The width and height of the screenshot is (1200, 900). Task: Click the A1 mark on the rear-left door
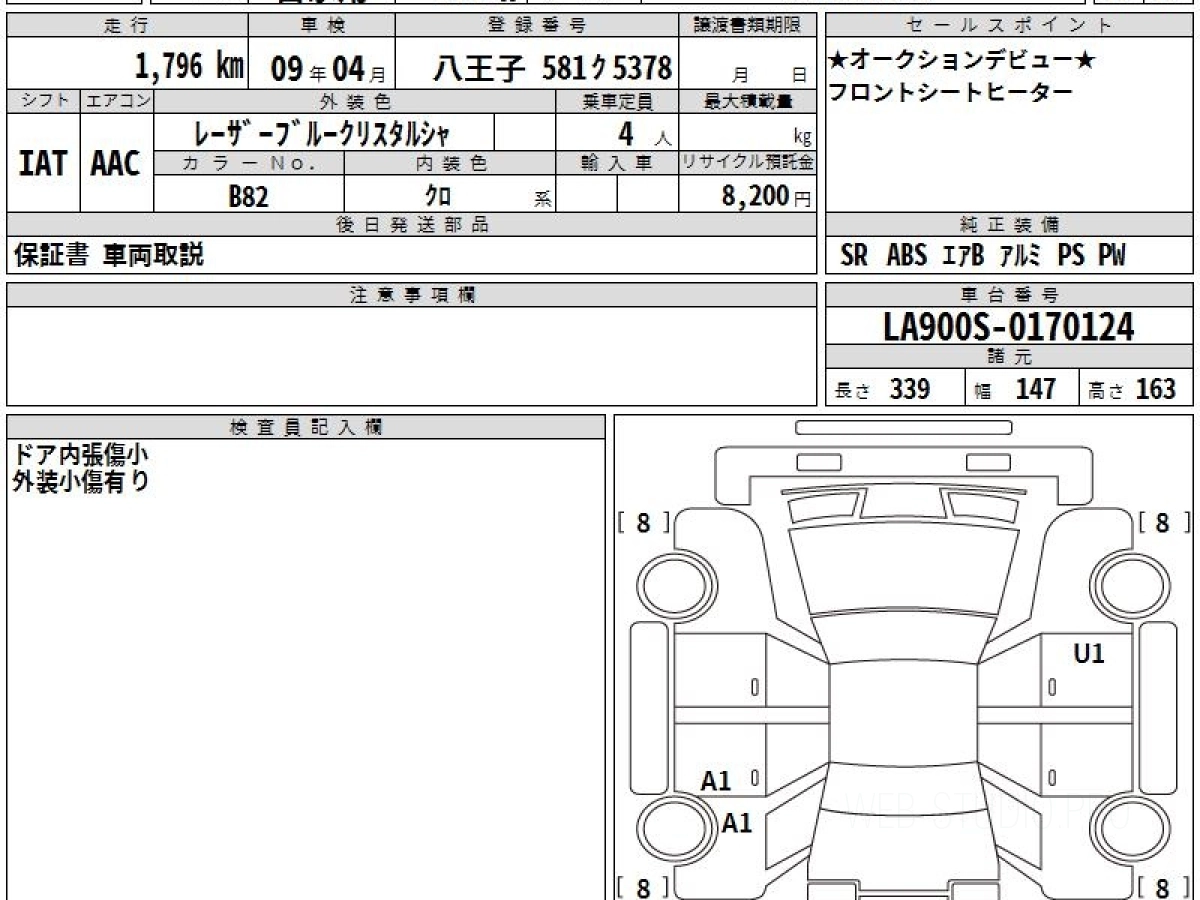[716, 781]
